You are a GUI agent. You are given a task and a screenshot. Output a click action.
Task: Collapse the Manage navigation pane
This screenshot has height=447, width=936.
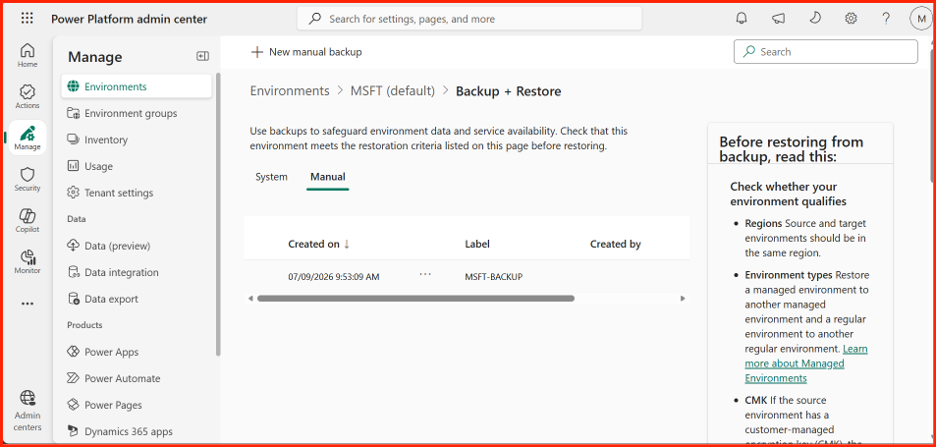click(x=203, y=56)
